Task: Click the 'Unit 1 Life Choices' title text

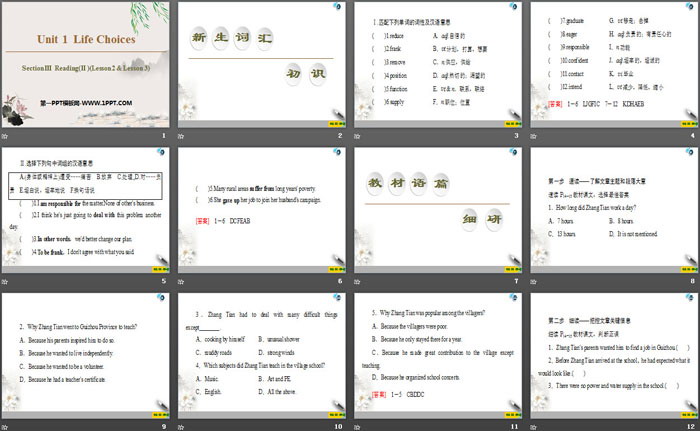Action: (86, 39)
